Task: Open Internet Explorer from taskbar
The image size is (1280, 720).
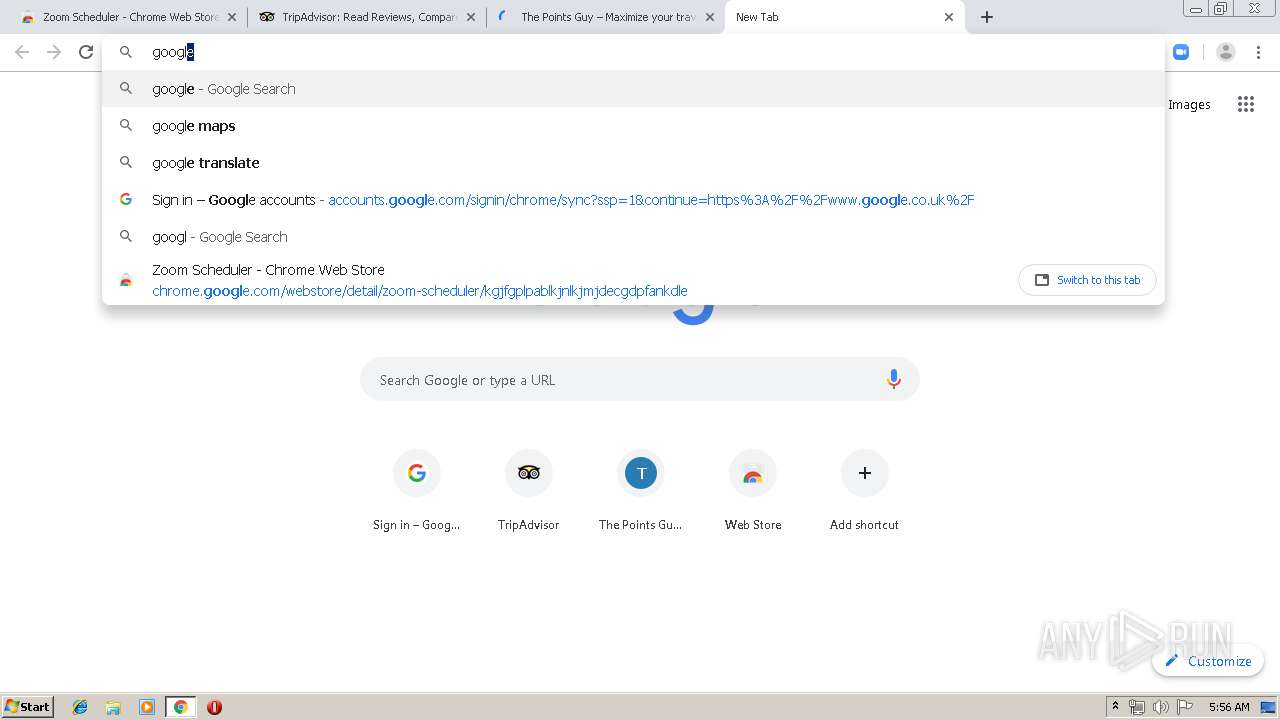Action: tap(80, 707)
